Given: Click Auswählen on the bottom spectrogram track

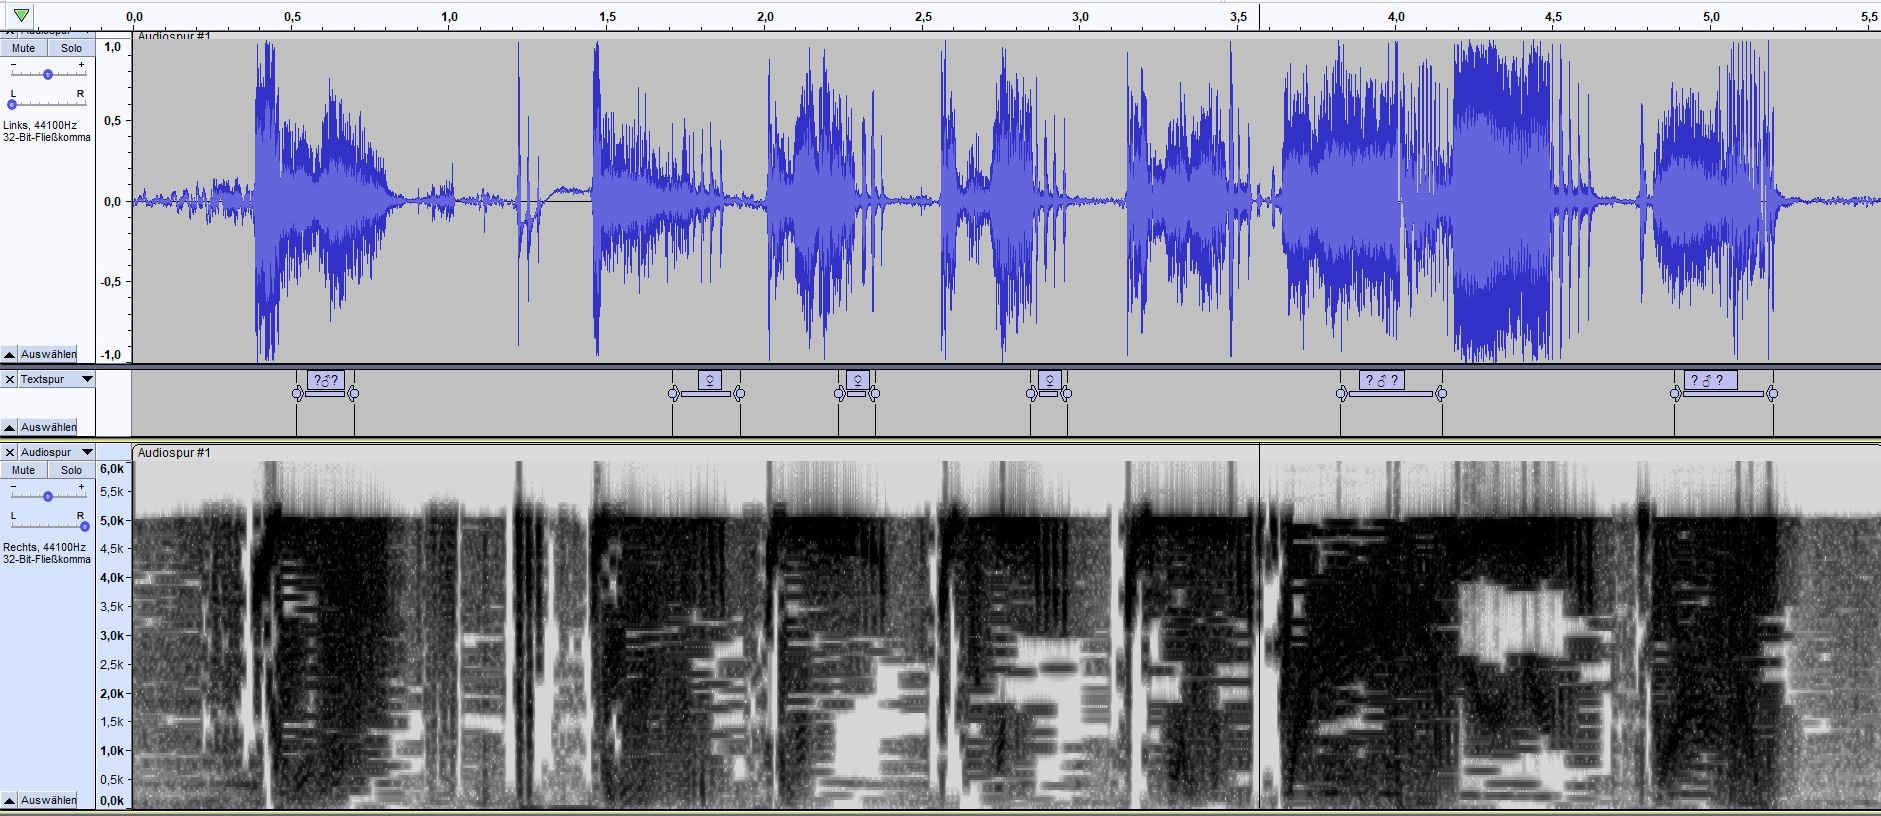Looking at the screenshot, I should tap(48, 800).
